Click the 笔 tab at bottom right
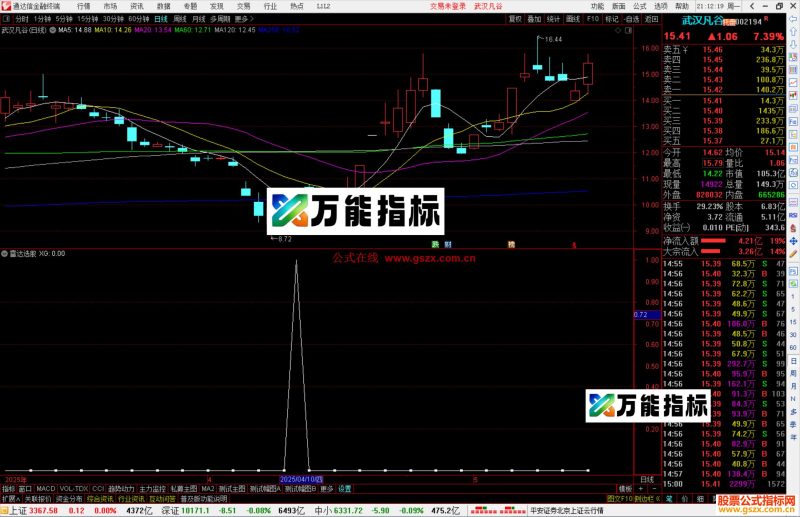 (669, 498)
